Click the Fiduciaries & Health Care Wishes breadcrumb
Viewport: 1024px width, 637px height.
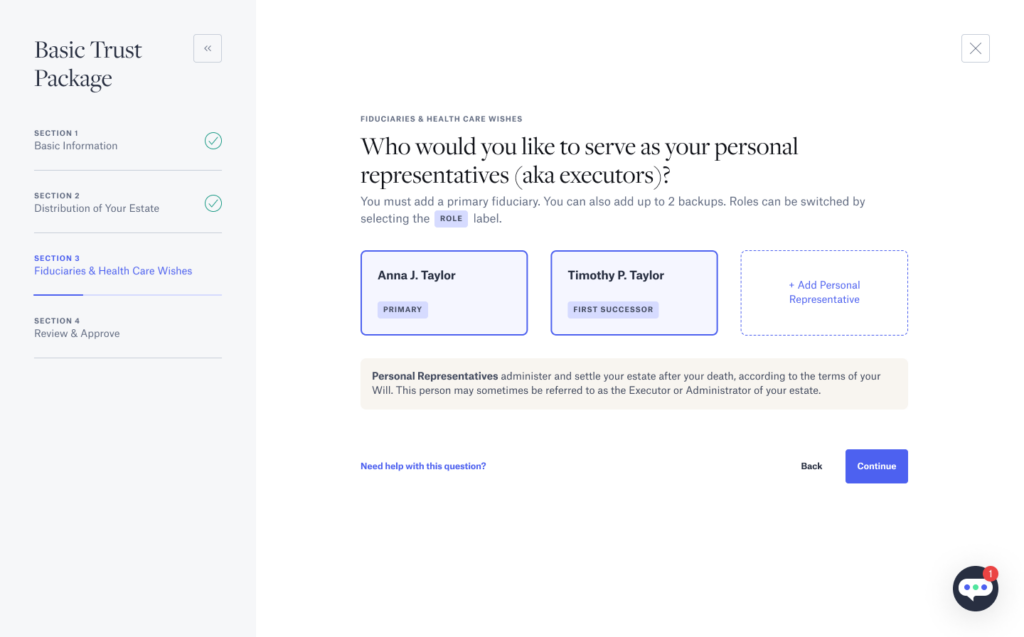click(442, 118)
